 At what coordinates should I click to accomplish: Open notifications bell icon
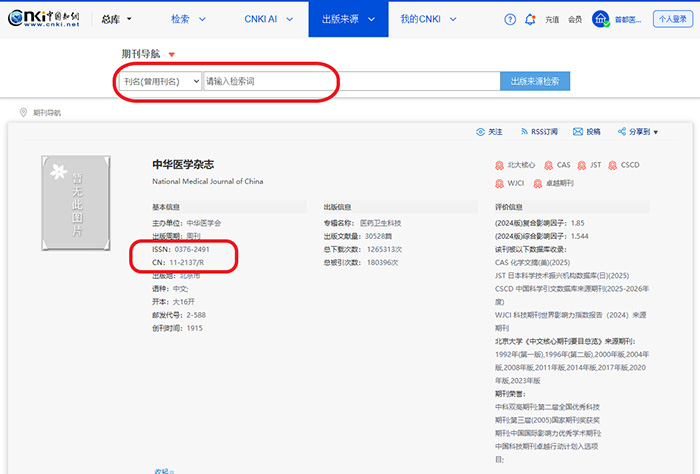point(530,19)
